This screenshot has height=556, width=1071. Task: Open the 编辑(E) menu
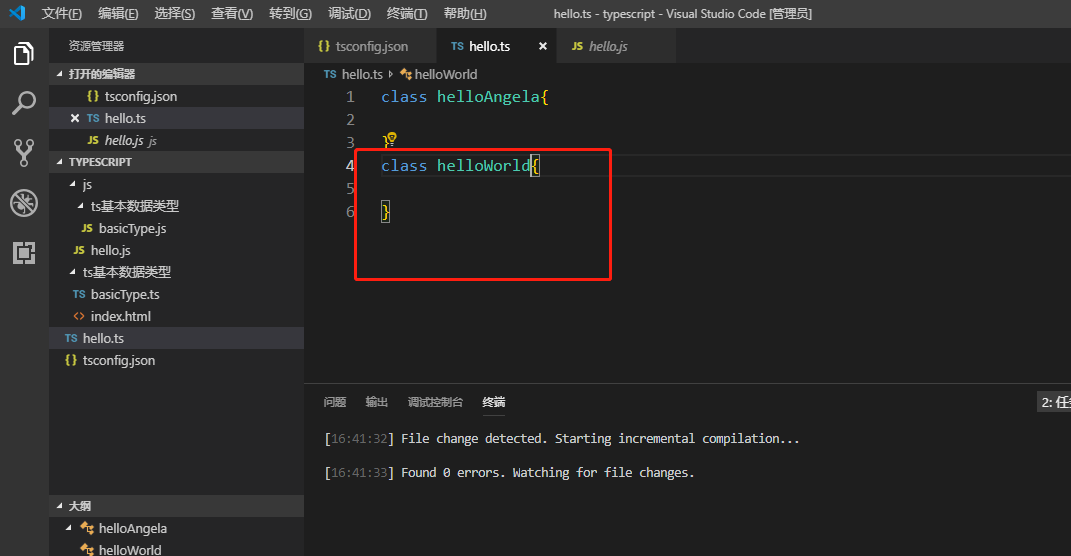click(x=118, y=13)
